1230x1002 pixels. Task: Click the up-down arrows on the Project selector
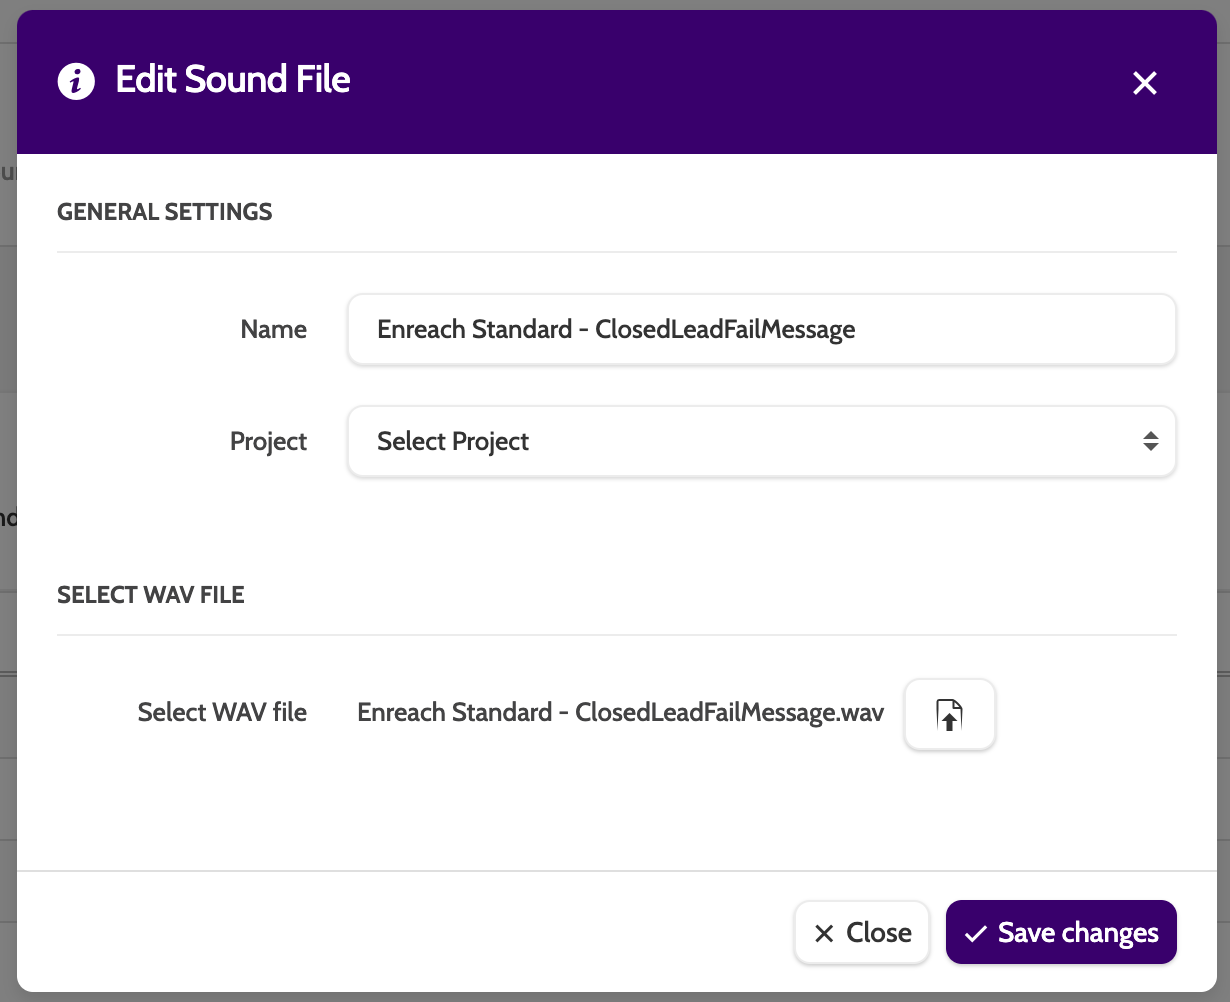[1151, 441]
